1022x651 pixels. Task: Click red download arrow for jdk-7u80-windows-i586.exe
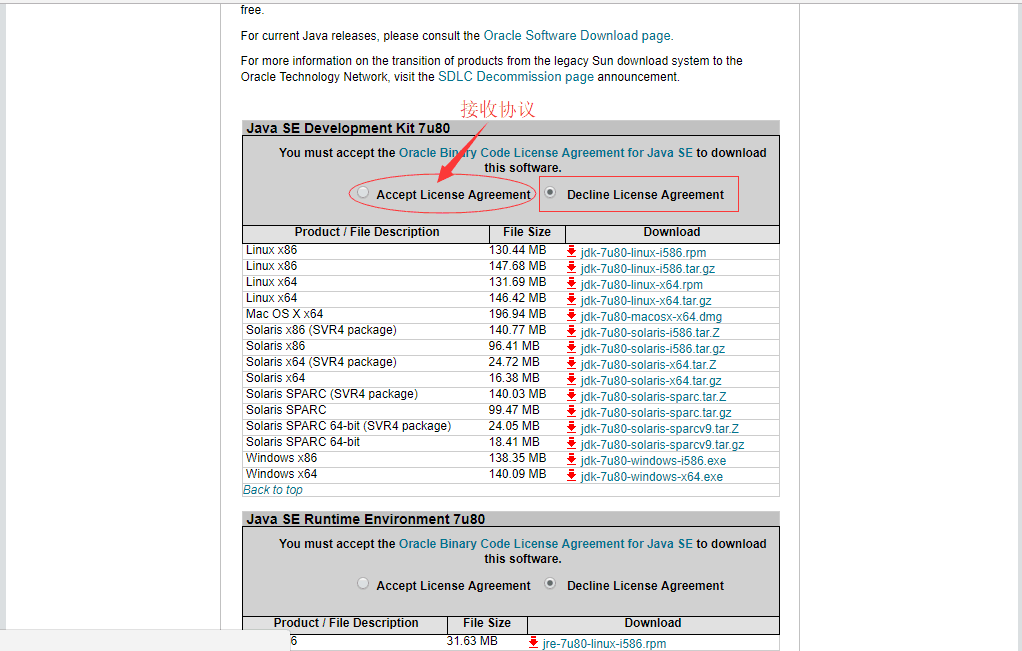(572, 459)
